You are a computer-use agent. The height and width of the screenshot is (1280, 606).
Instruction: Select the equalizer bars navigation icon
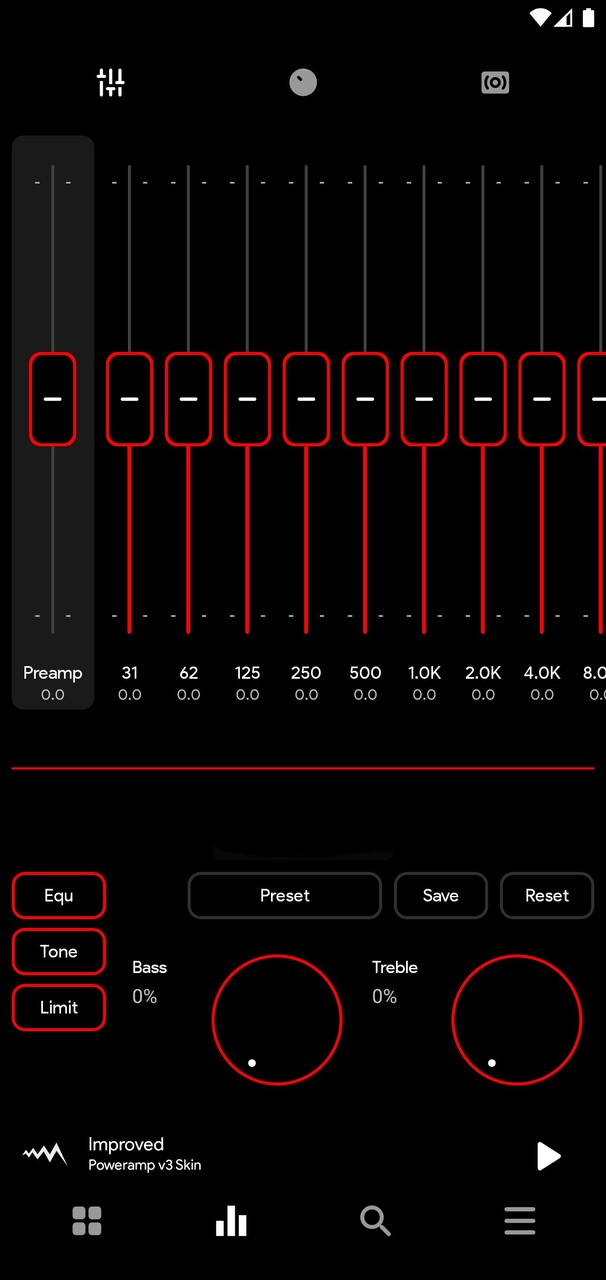coord(231,1221)
